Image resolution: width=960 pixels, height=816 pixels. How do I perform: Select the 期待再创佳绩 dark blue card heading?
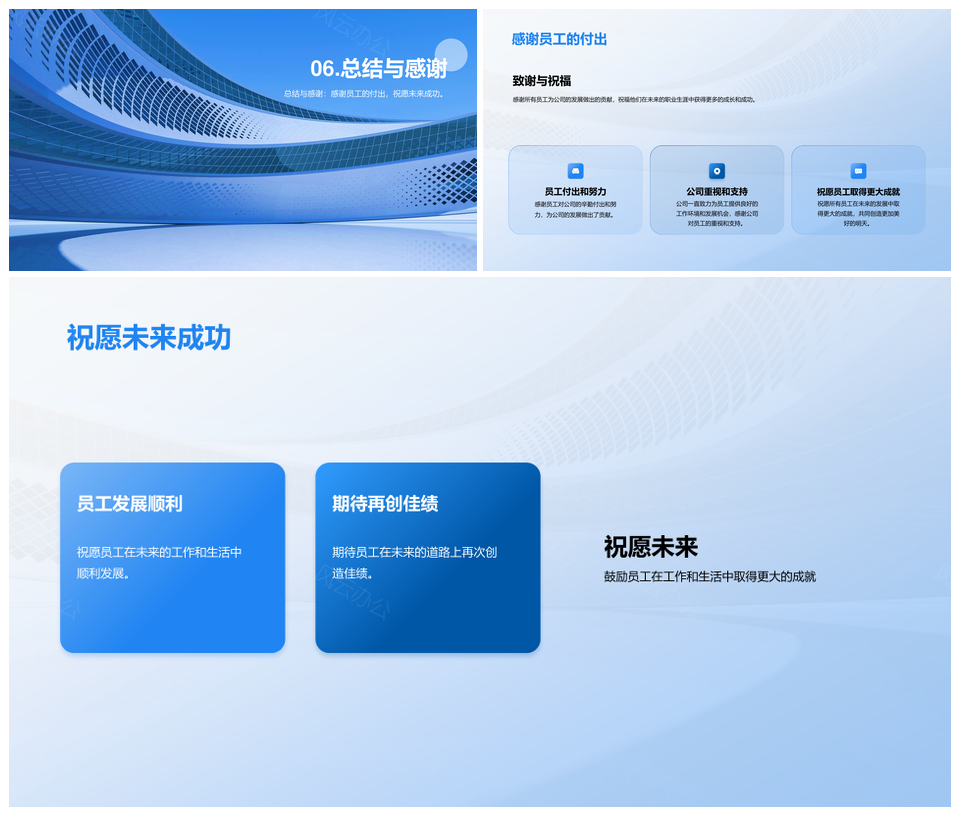click(x=385, y=504)
